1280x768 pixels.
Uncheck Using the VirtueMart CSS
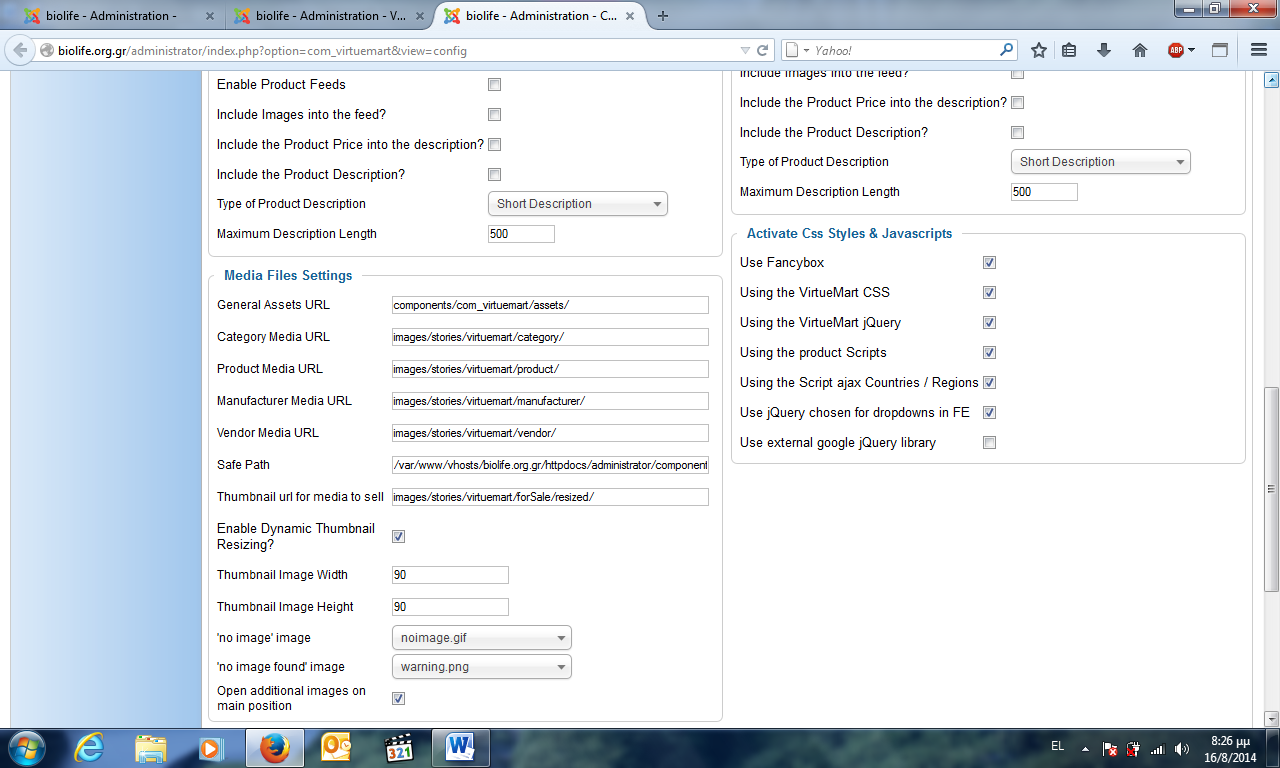(x=989, y=293)
